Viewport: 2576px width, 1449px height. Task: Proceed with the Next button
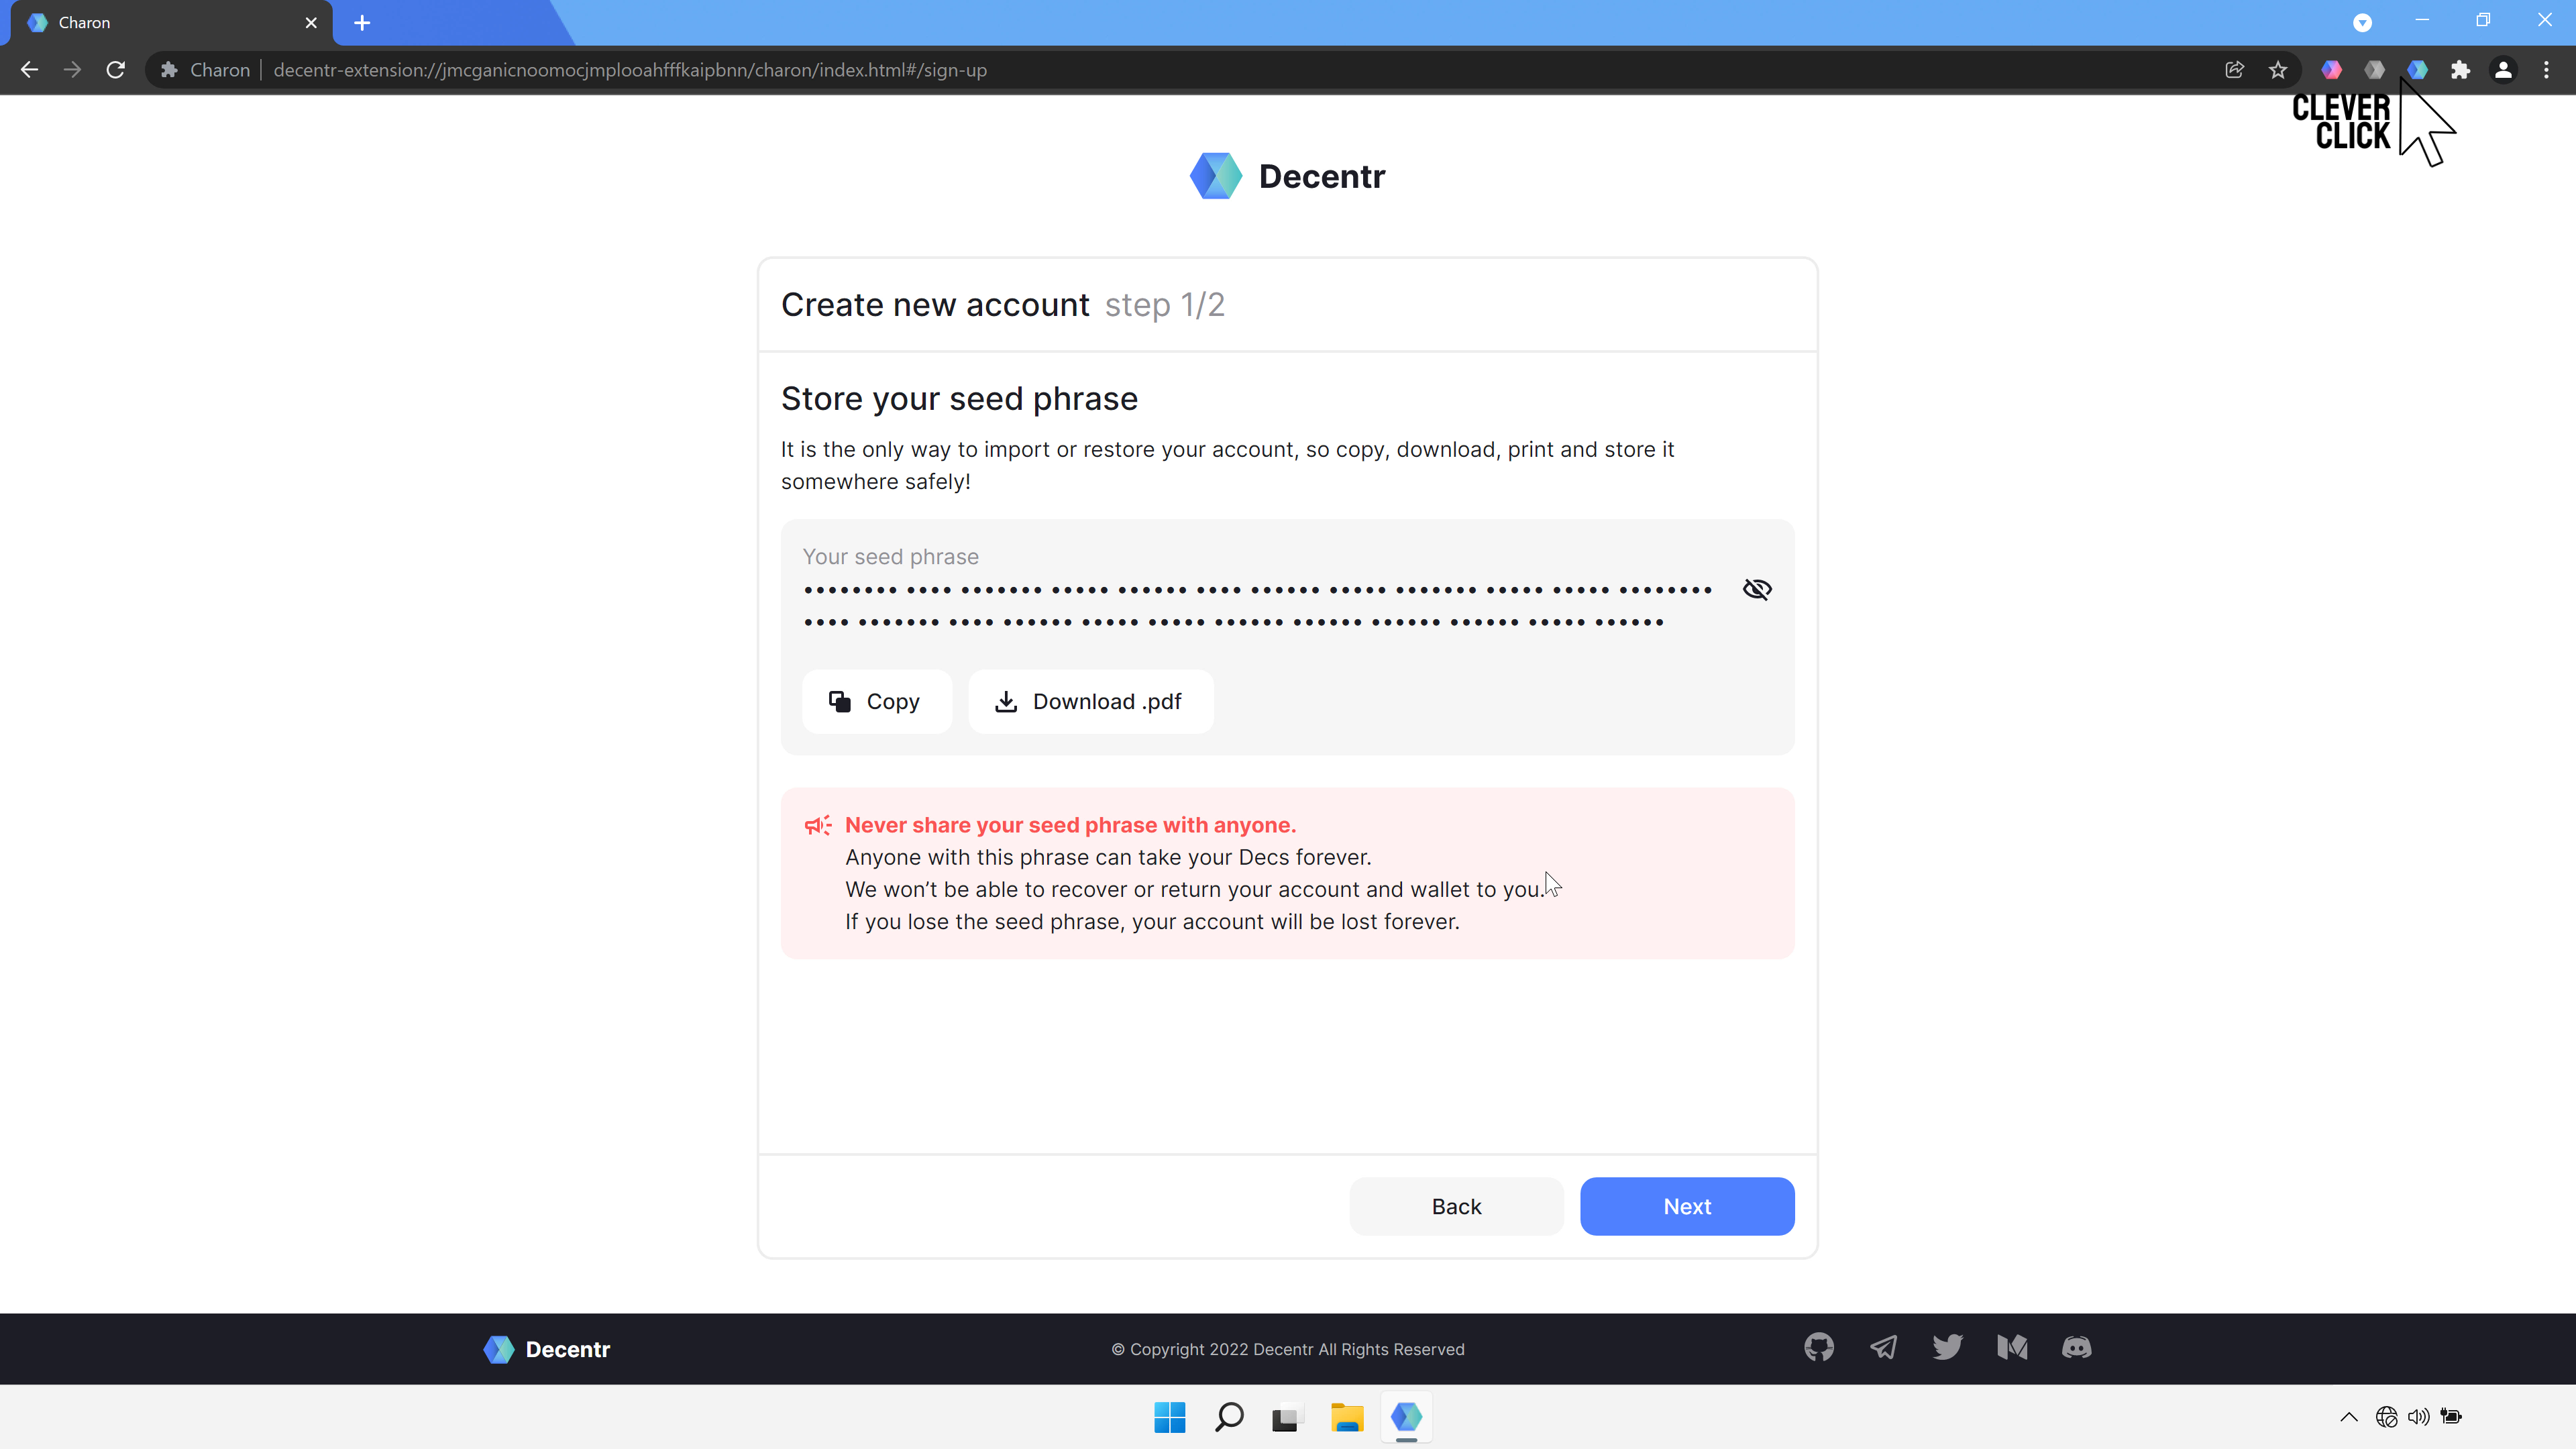(1686, 1206)
